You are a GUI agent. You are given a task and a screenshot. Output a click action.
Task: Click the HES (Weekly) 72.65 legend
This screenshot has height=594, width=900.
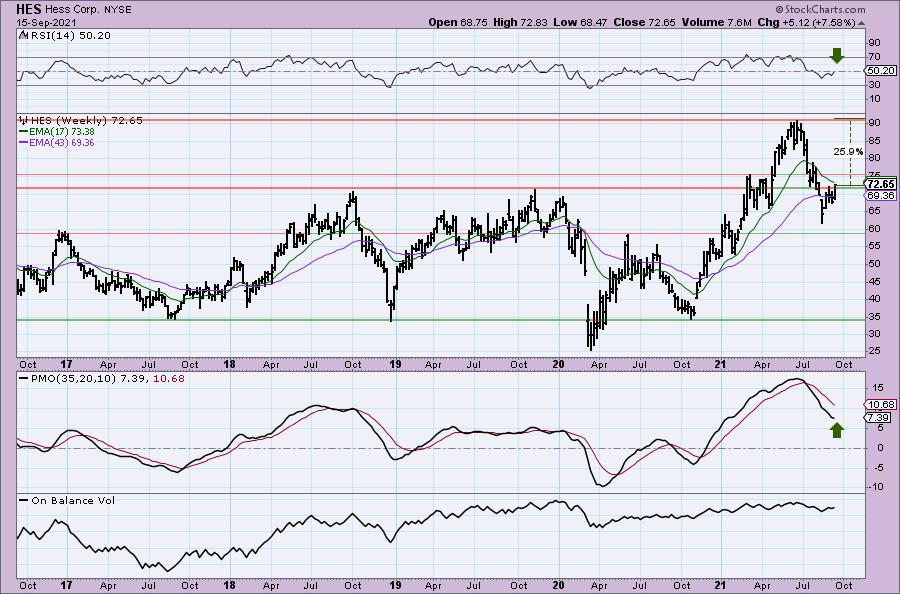pos(86,121)
